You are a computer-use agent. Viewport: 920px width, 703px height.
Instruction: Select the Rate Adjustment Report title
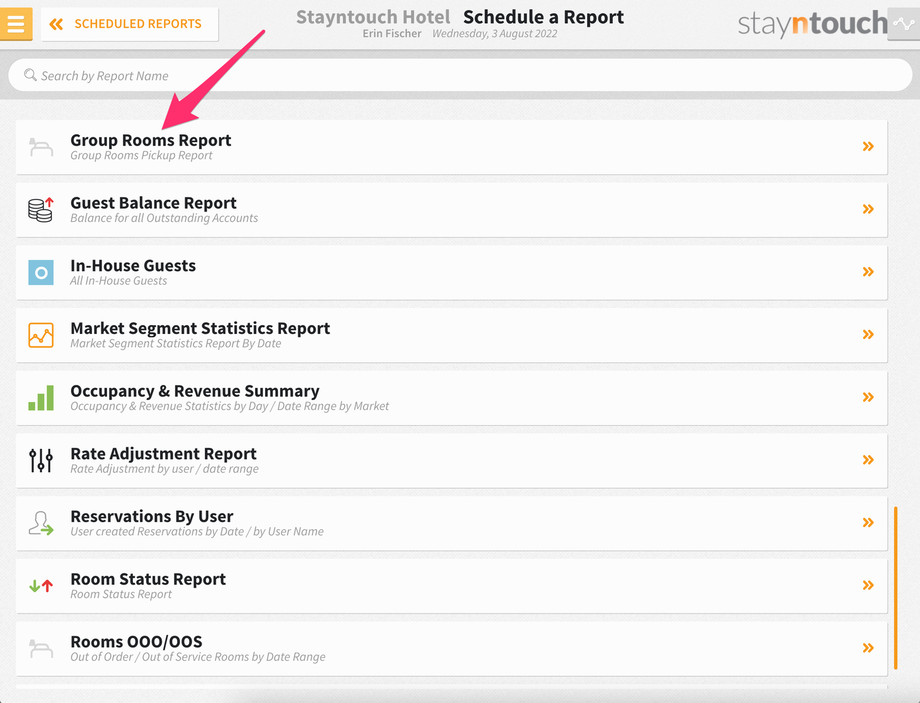[x=163, y=454]
